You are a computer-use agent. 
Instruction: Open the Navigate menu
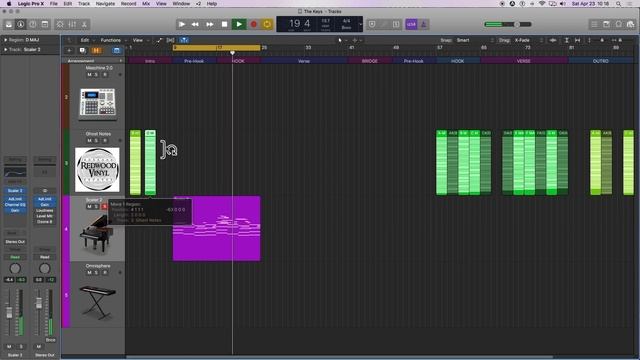pyautogui.click(x=105, y=4)
